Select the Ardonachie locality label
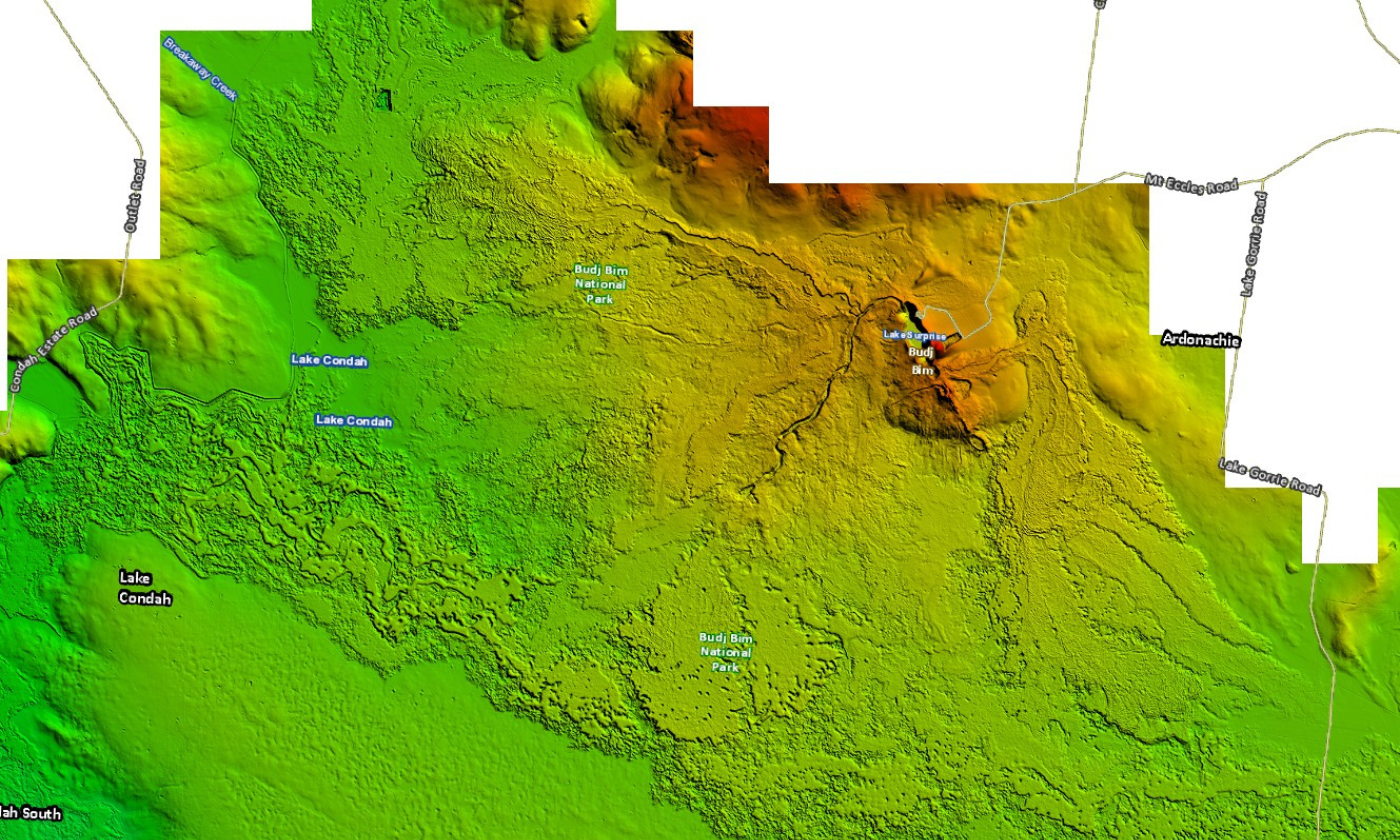The image size is (1400, 840). click(x=1201, y=340)
